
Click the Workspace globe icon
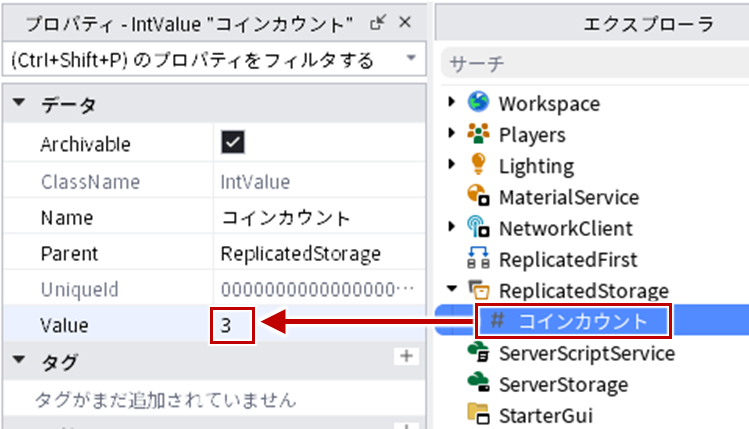tap(478, 102)
